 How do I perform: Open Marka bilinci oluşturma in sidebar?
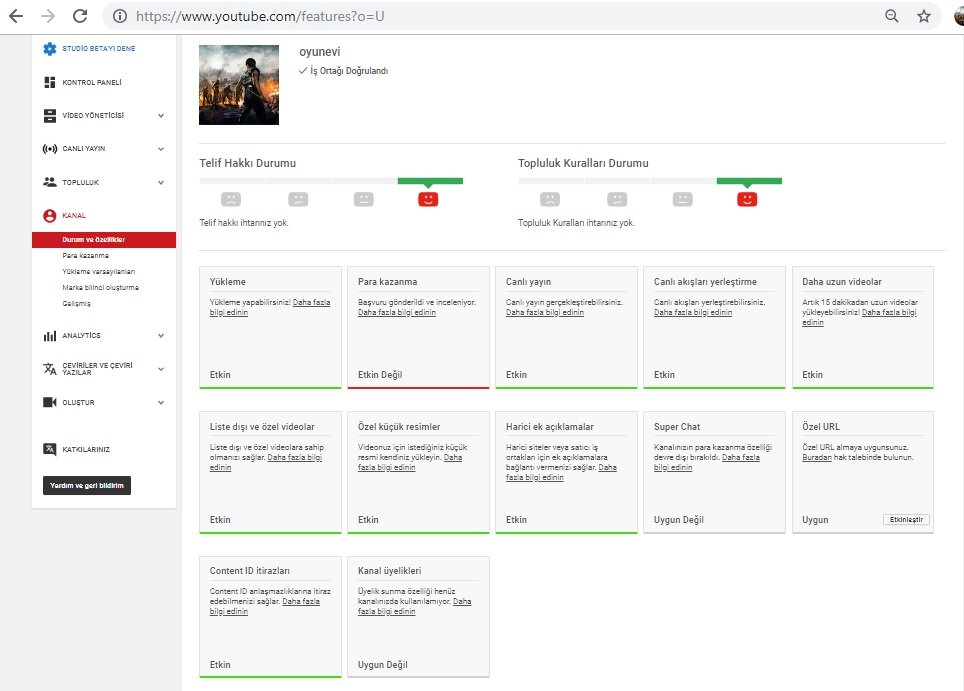point(100,288)
